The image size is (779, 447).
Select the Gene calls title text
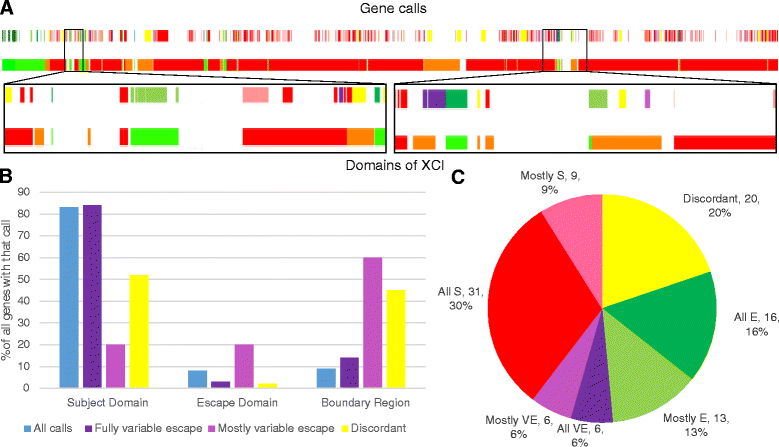point(387,8)
